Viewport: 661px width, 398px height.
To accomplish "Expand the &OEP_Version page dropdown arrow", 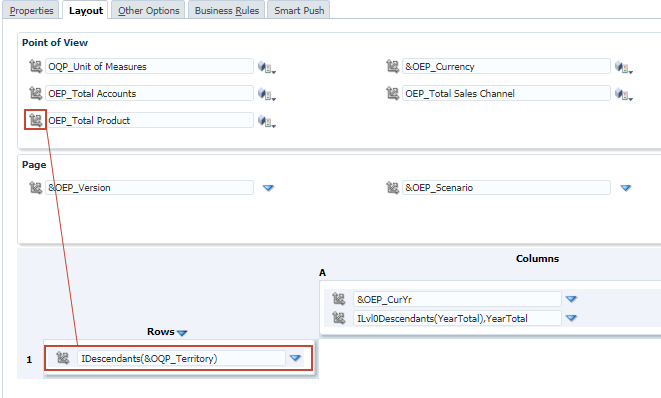I will pos(268,188).
